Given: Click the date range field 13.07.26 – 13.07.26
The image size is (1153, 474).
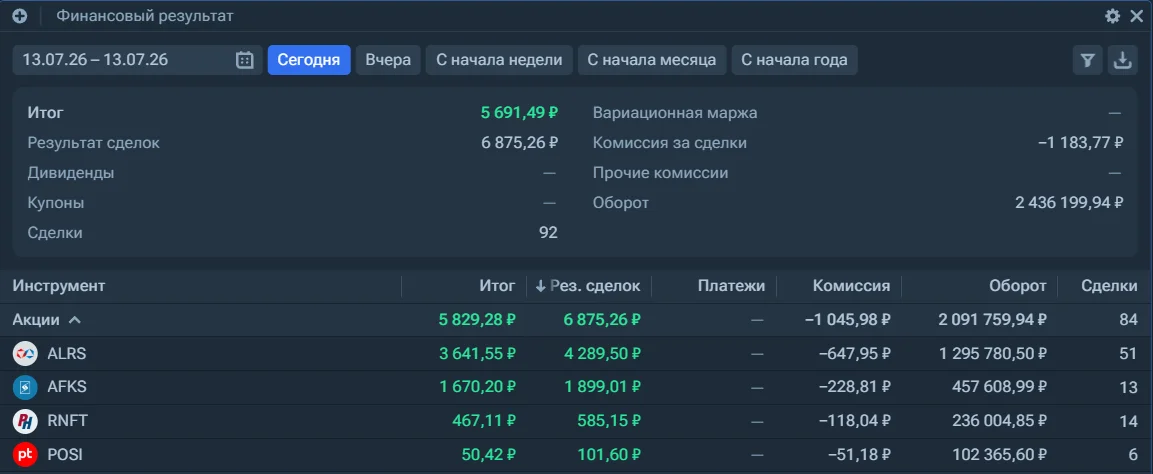Looking at the screenshot, I should click(x=138, y=60).
